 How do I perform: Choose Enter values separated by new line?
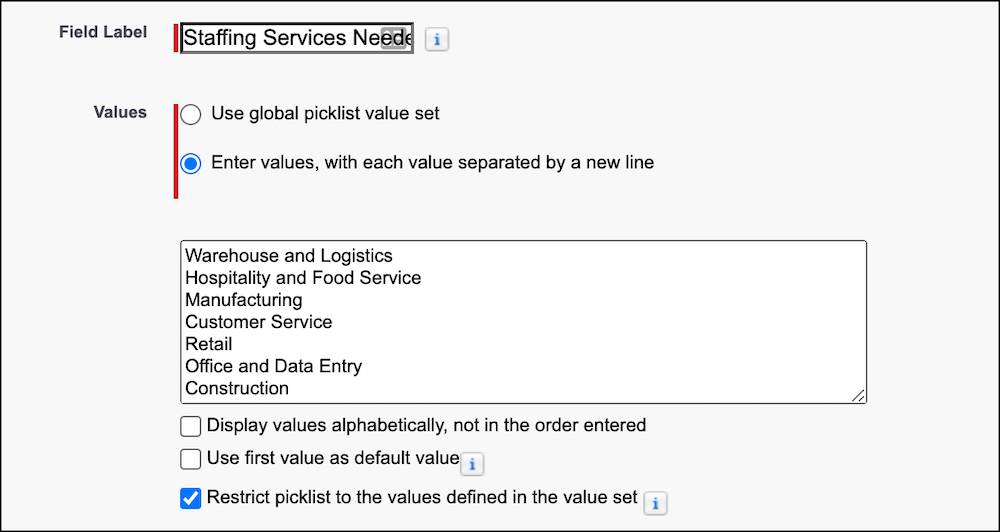[191, 163]
